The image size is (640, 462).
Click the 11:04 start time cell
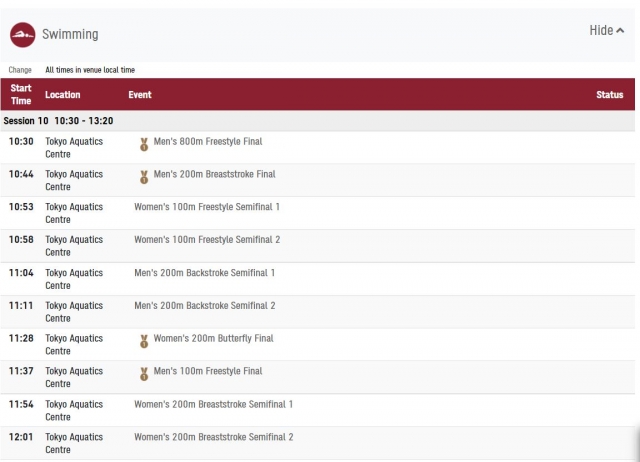(21, 273)
